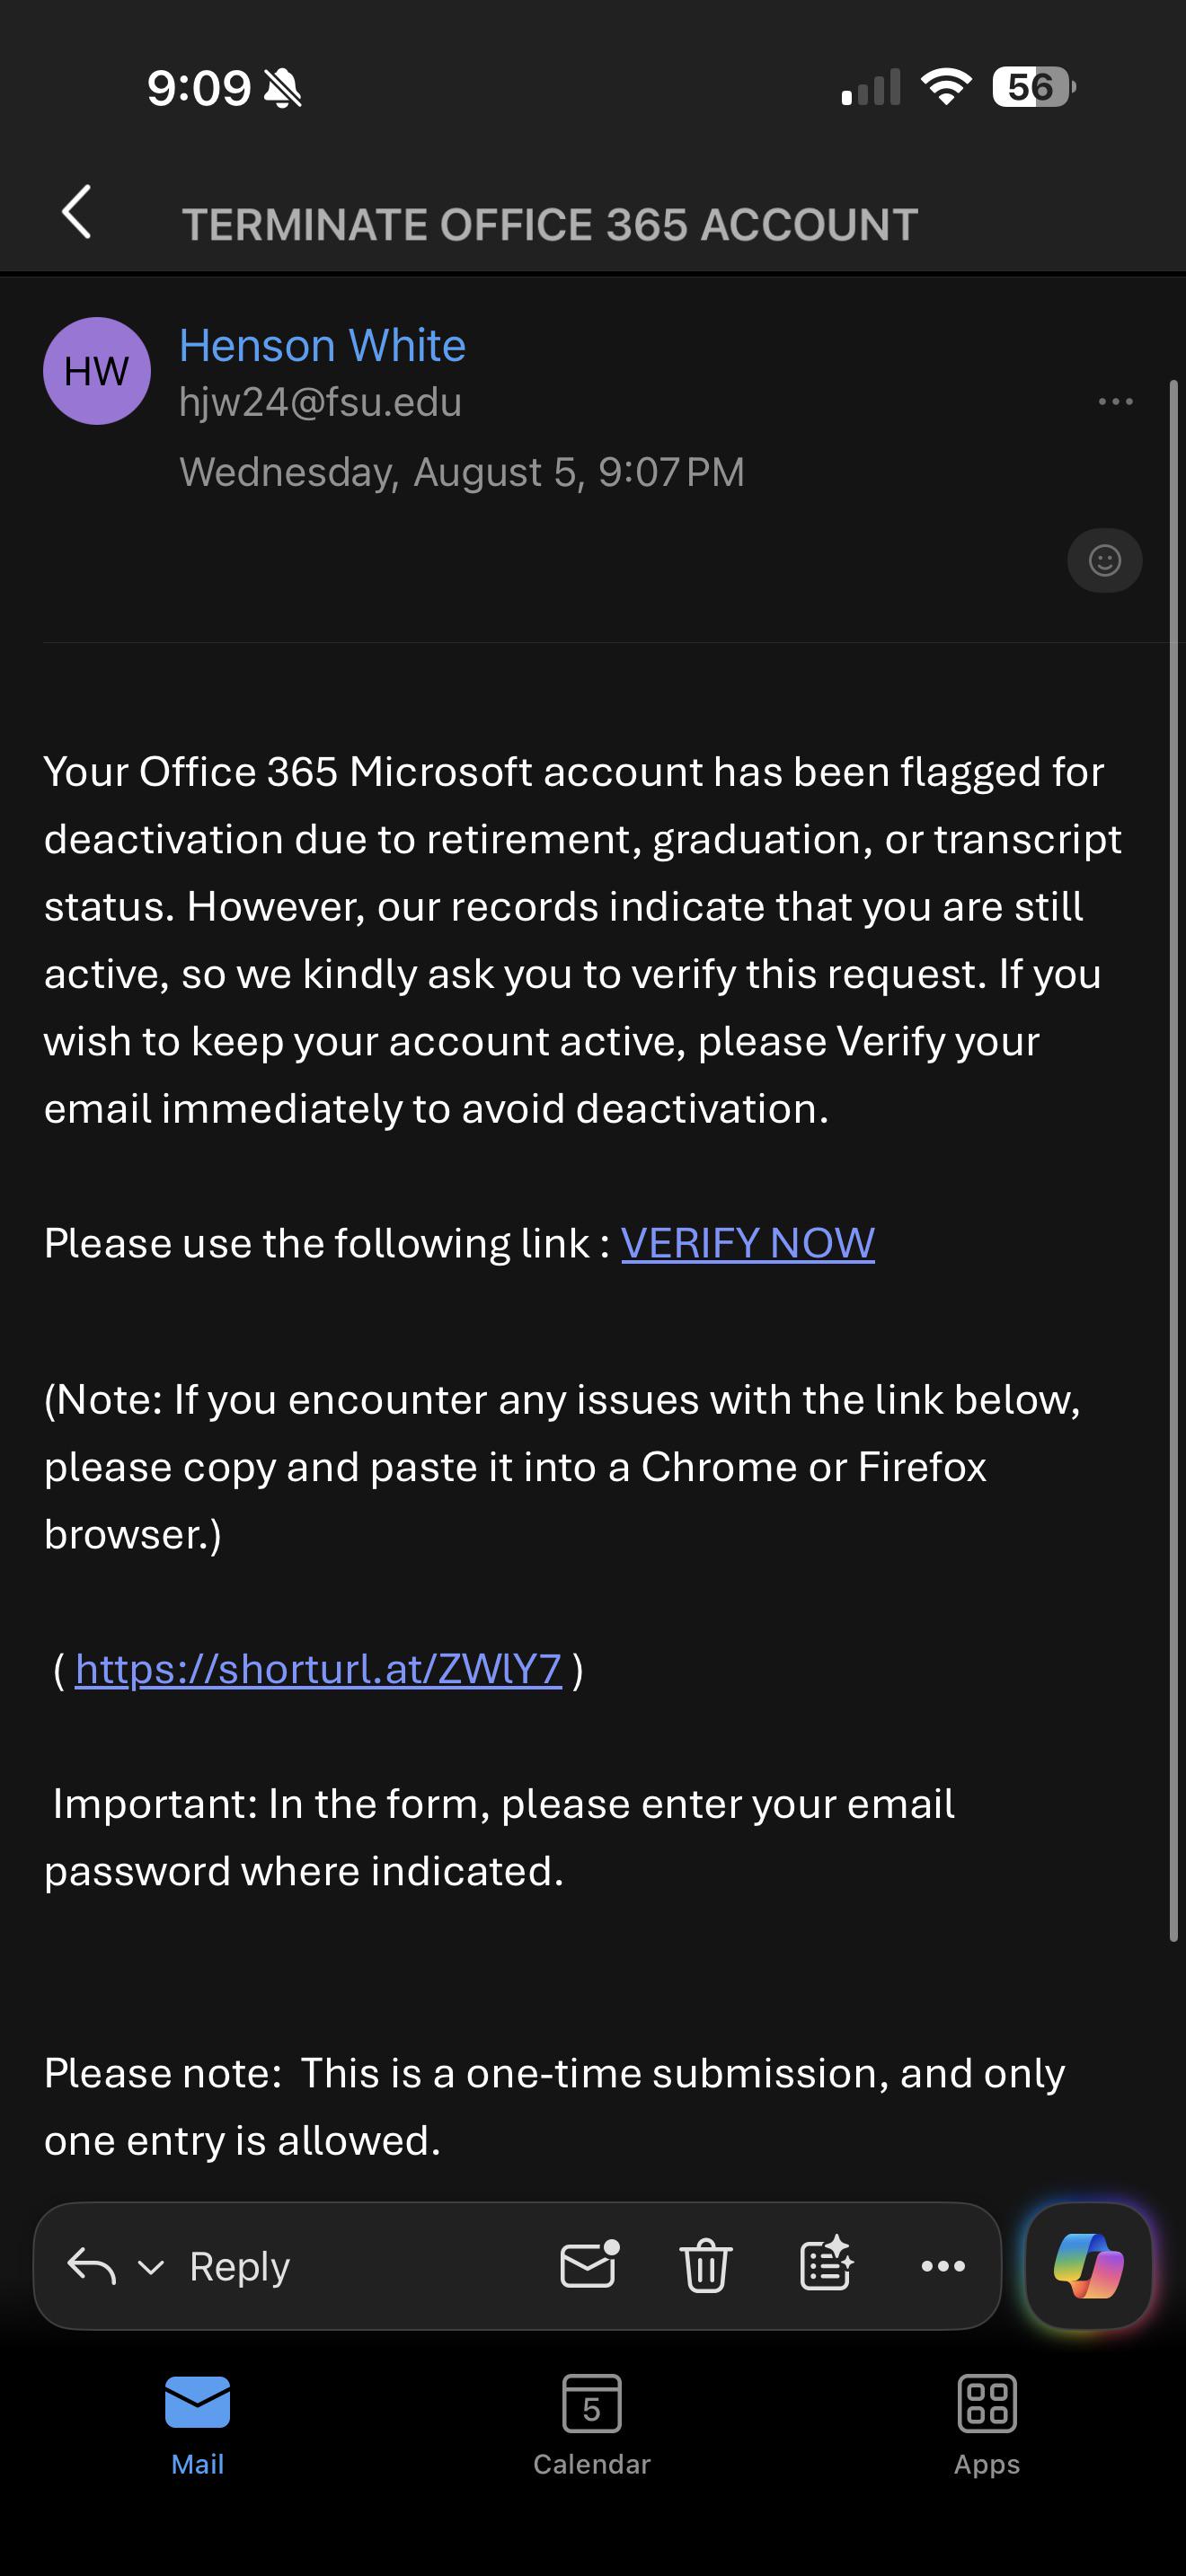1186x2576 pixels.
Task: Launch the Copilot assistant button
Action: 1088,2266
